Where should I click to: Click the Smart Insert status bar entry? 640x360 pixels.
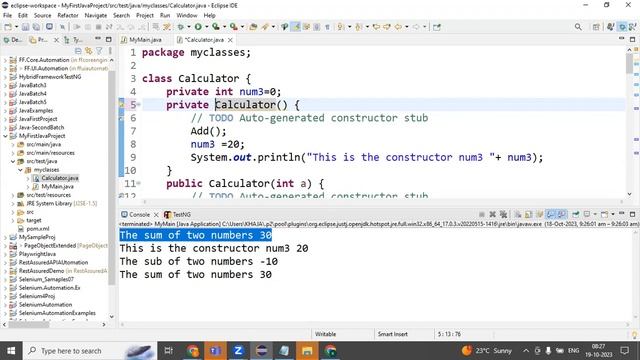point(393,334)
